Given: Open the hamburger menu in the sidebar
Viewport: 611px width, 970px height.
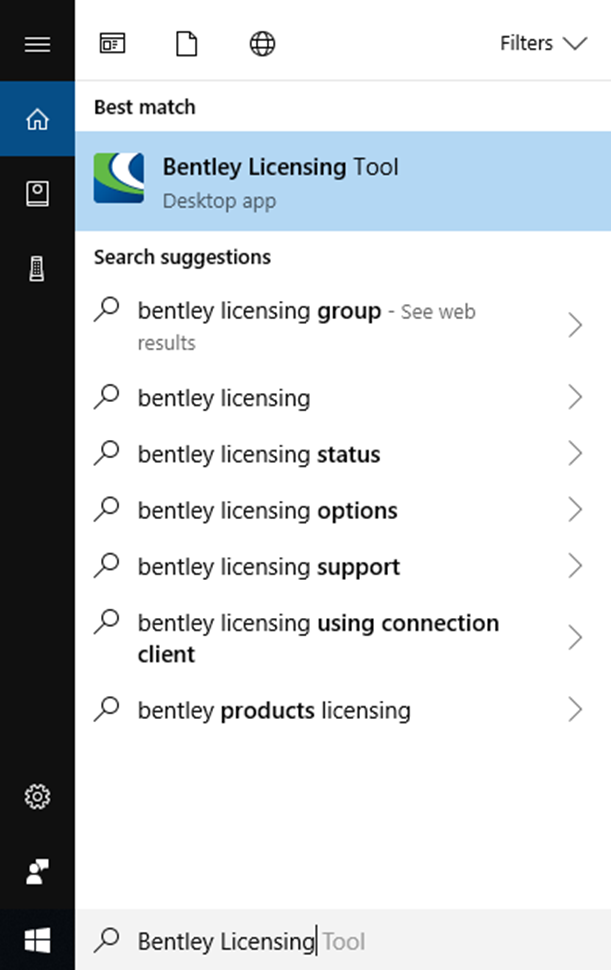Looking at the screenshot, I should point(37,44).
